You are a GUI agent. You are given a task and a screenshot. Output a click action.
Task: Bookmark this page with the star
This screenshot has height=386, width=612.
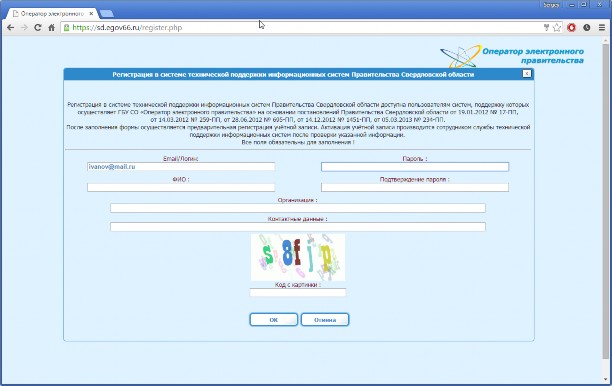pos(557,28)
